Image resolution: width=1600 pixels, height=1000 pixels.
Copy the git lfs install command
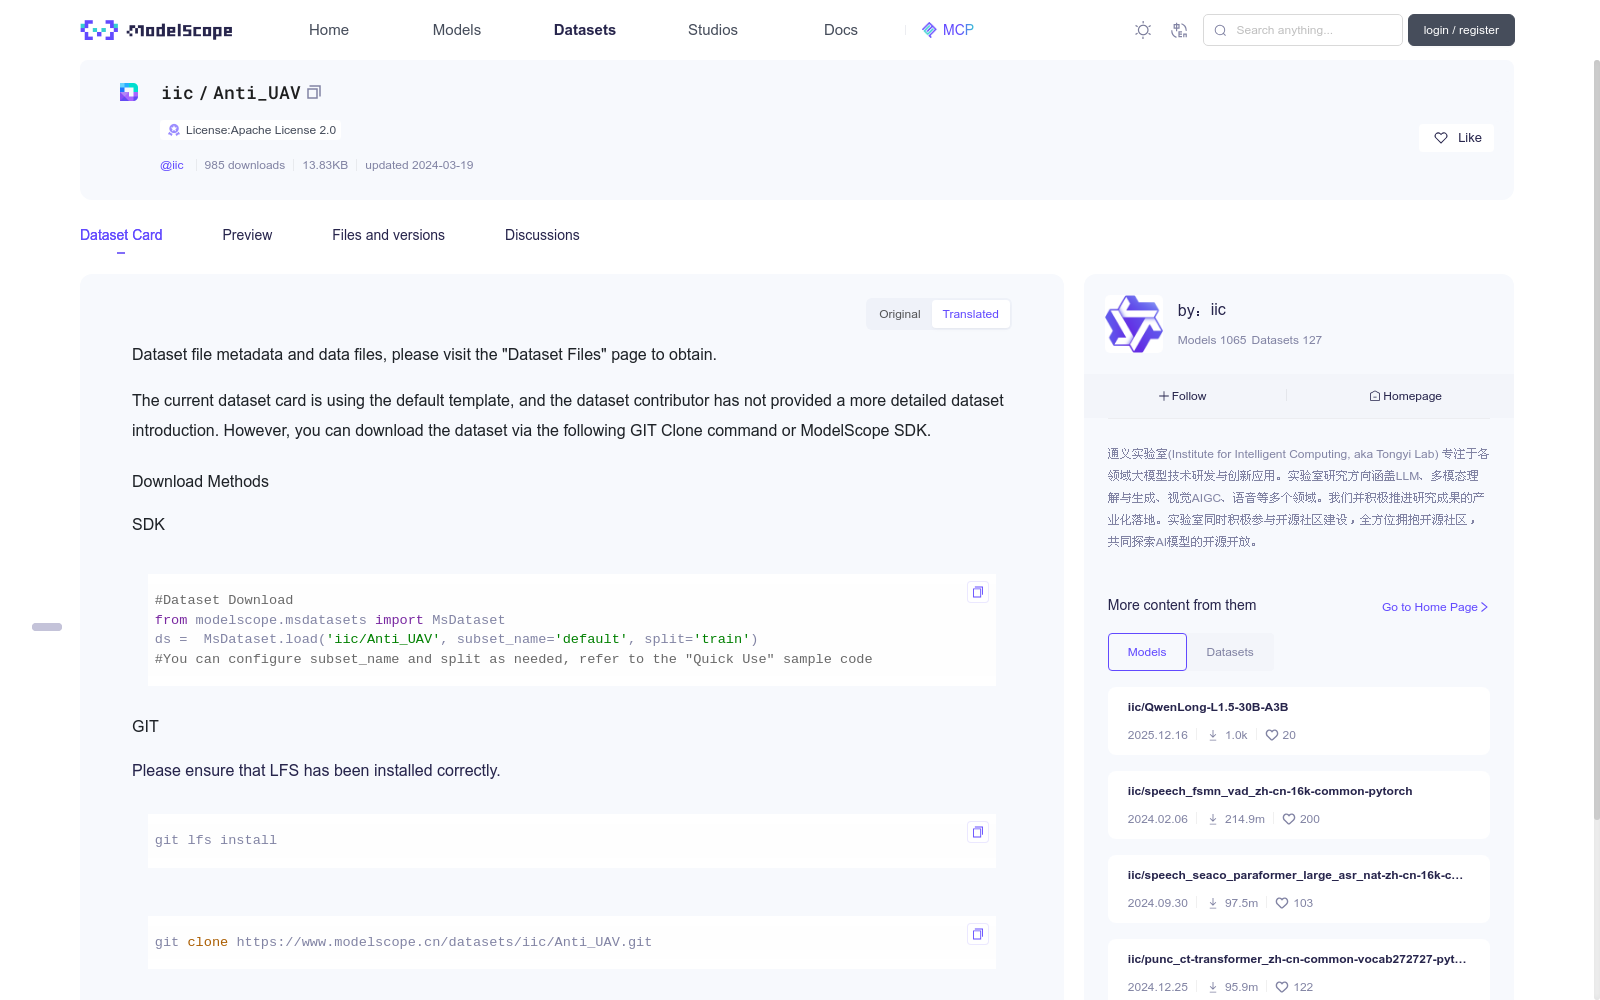coord(978,832)
